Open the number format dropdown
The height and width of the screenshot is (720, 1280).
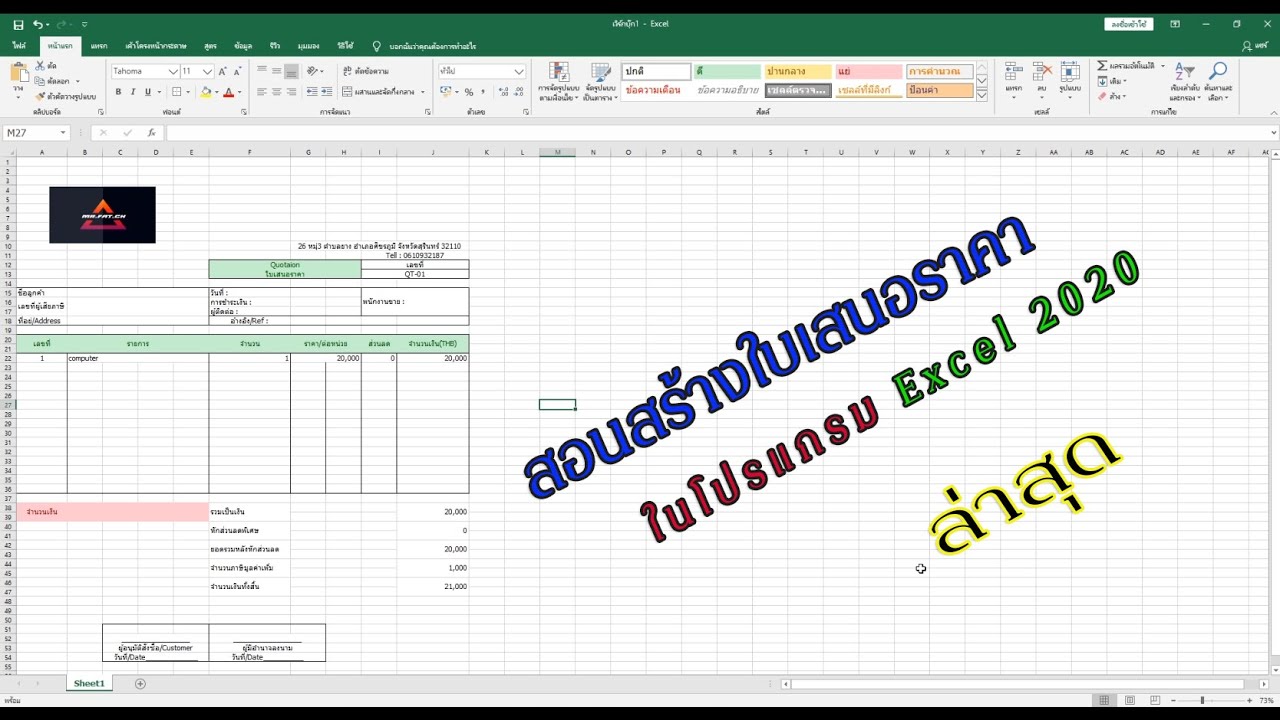click(519, 71)
